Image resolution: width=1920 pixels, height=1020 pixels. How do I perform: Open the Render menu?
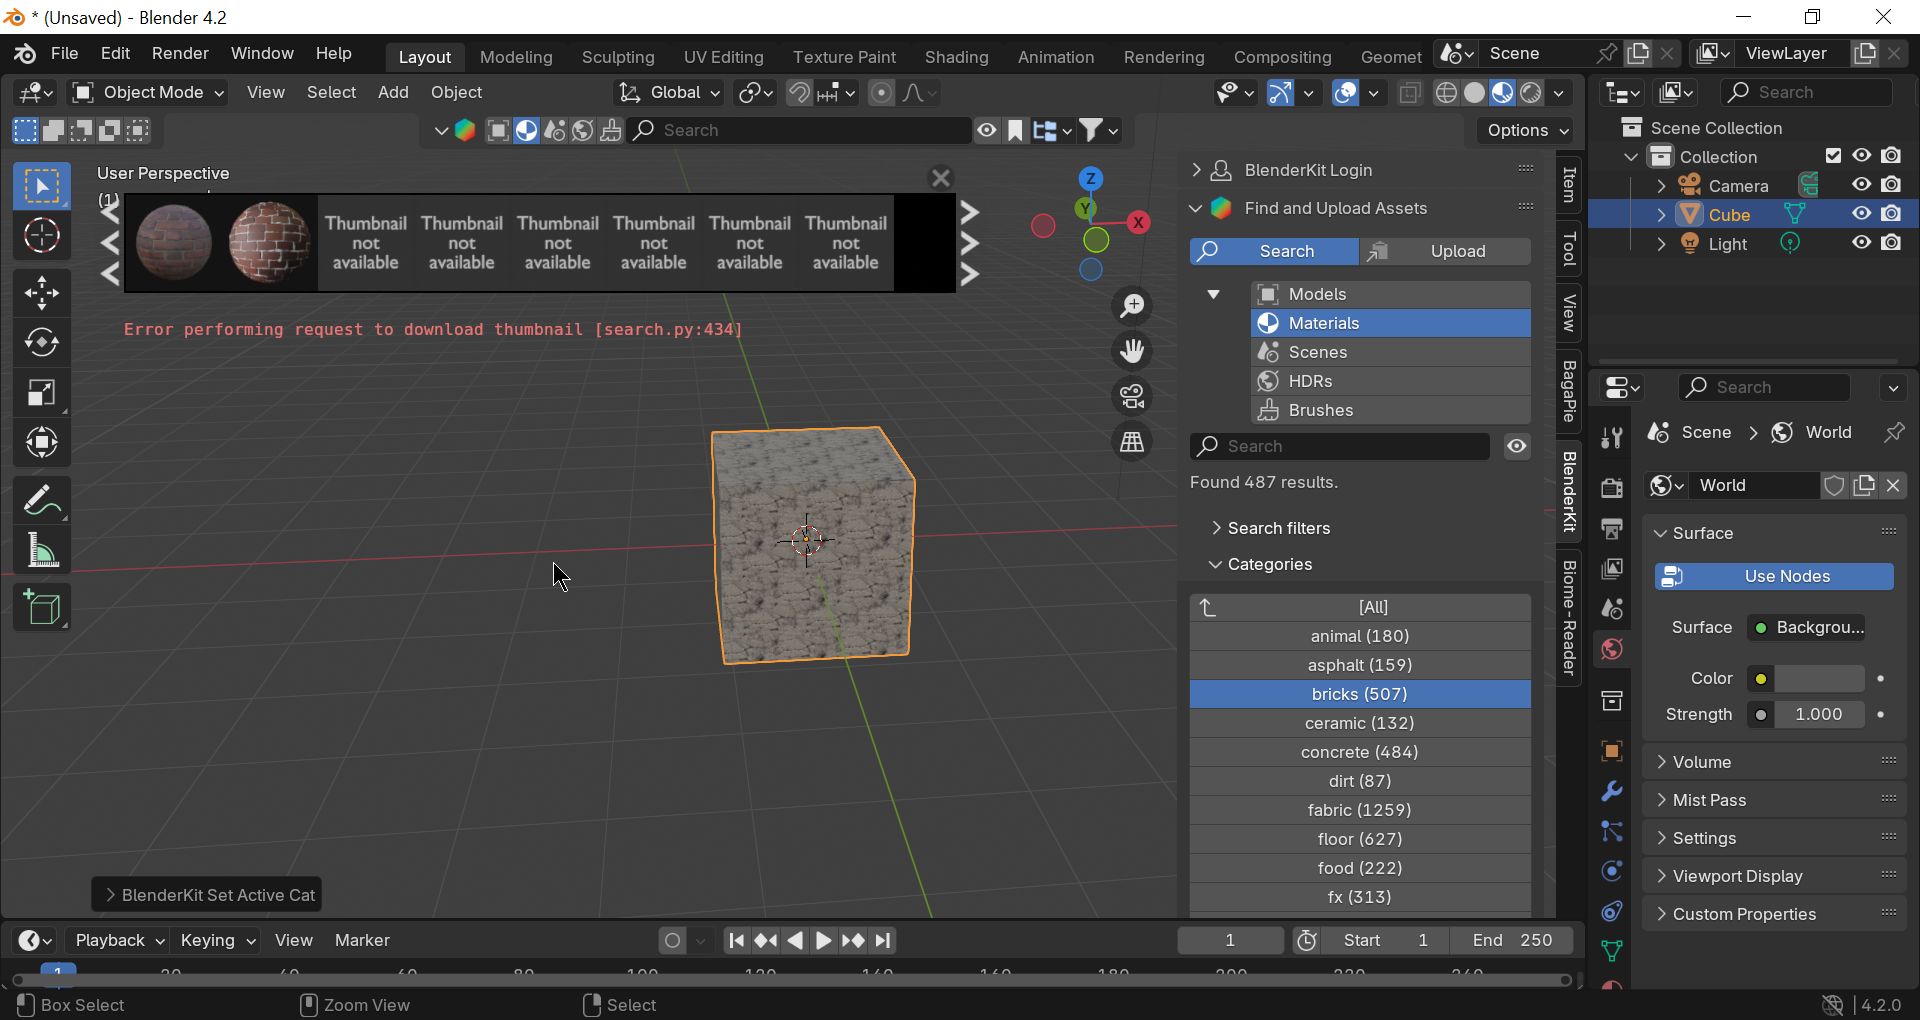coord(180,54)
